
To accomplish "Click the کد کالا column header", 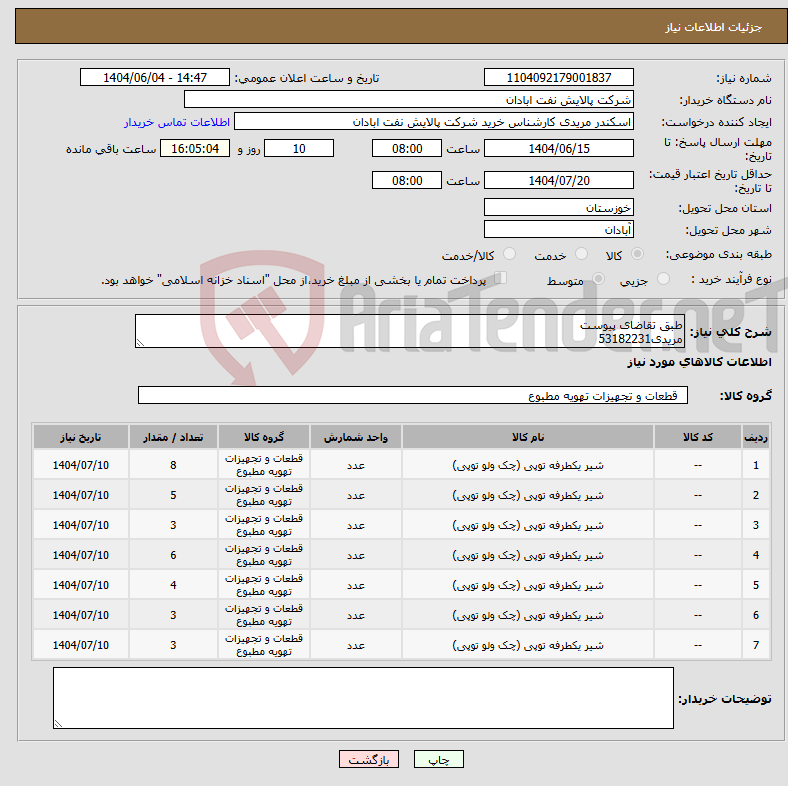I will (x=698, y=437).
